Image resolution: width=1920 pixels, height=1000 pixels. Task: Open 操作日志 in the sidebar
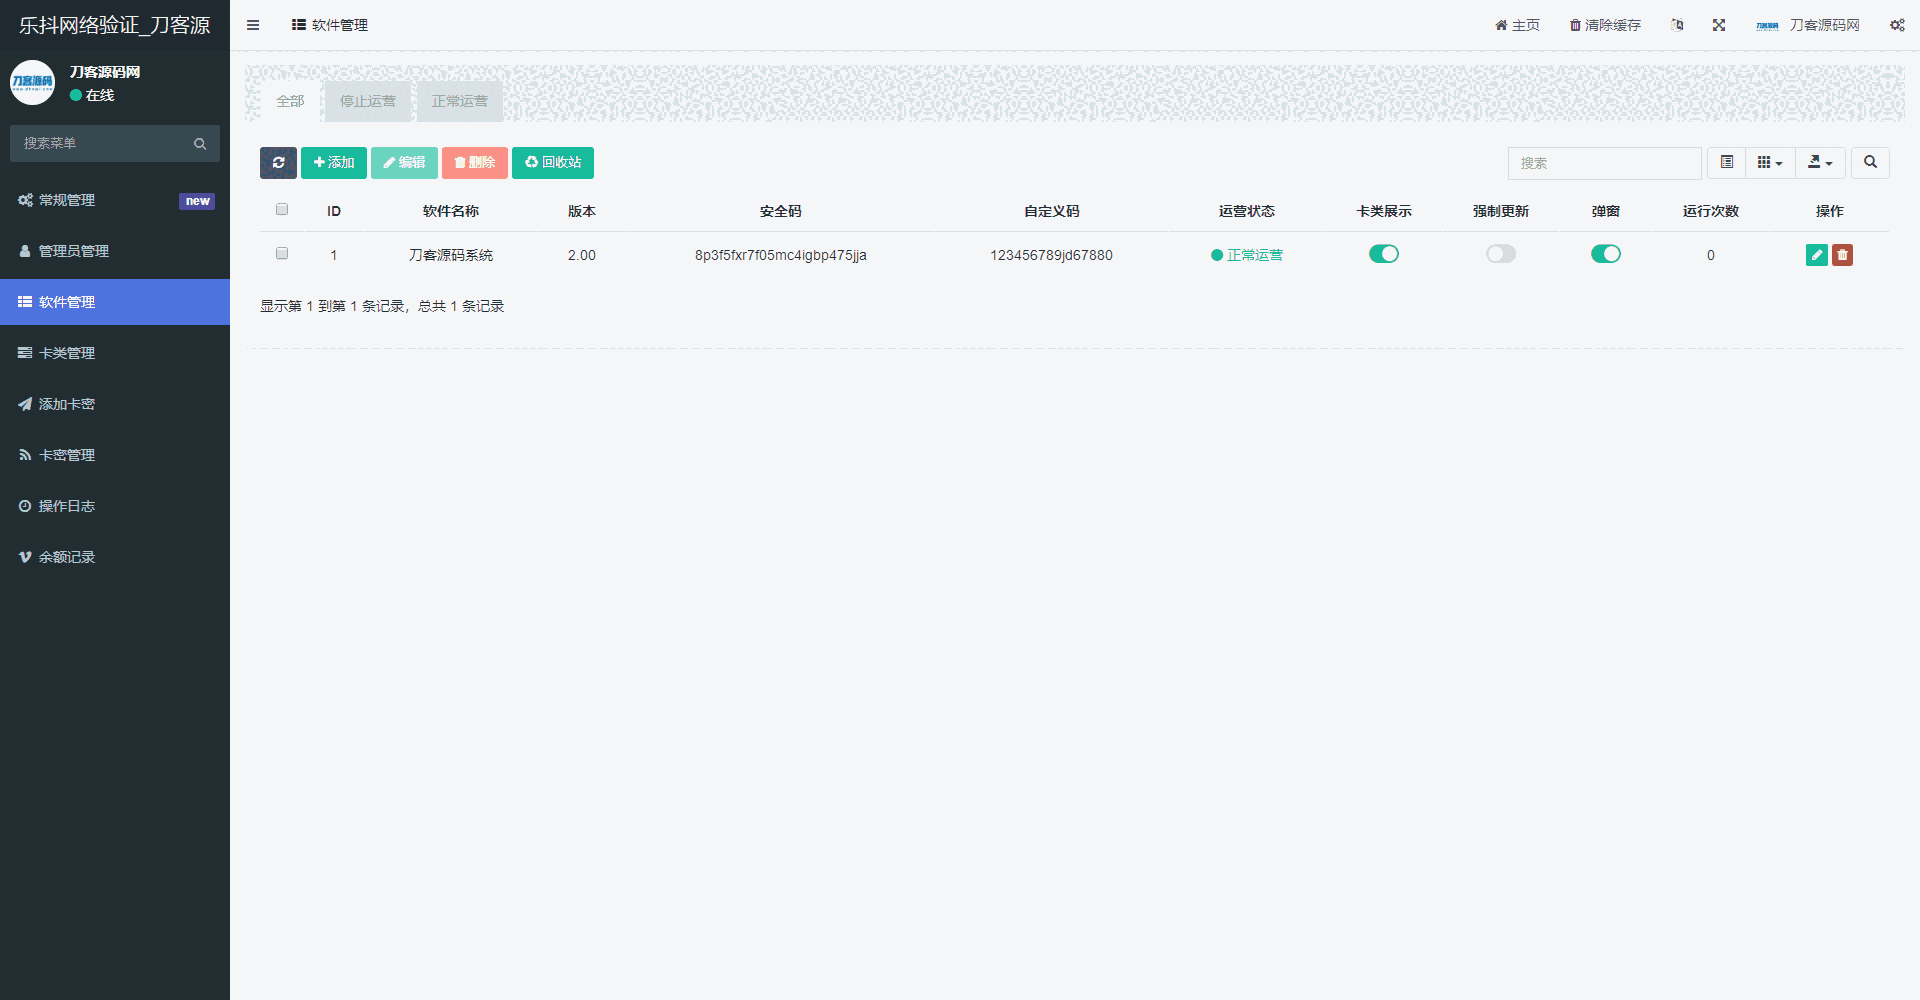point(115,506)
